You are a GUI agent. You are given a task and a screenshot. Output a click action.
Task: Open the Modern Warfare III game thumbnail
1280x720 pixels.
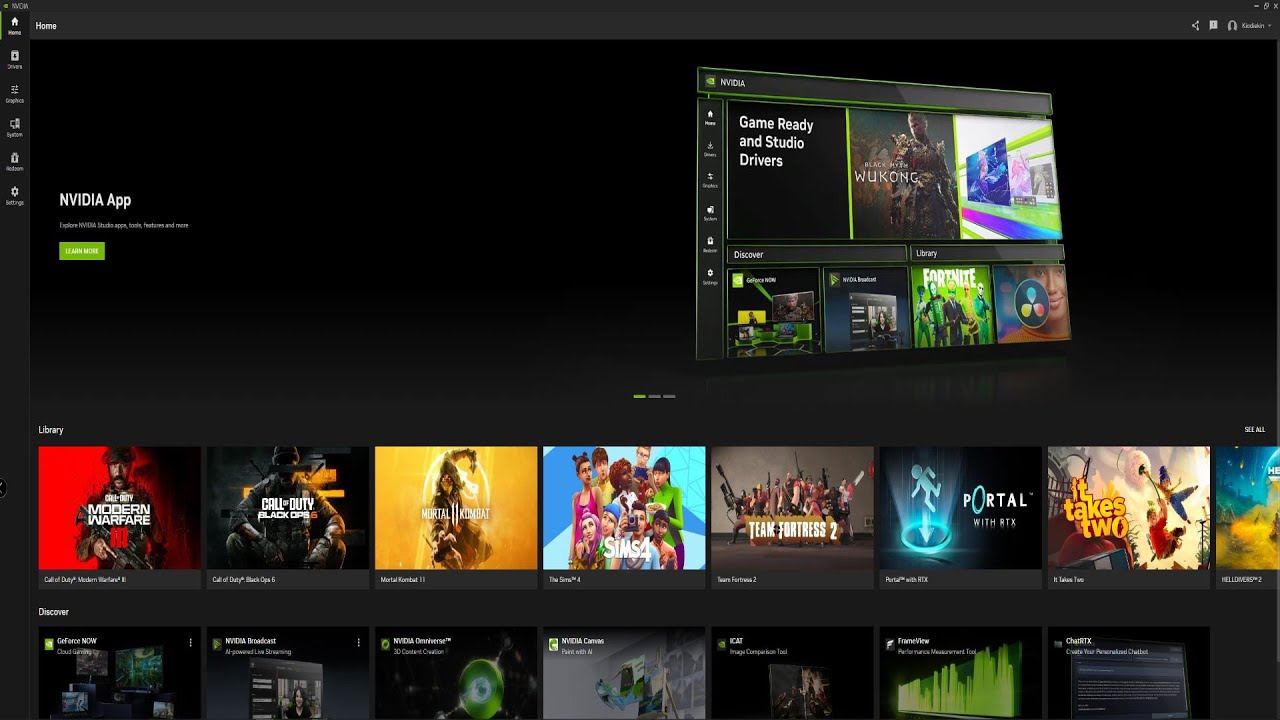120,508
